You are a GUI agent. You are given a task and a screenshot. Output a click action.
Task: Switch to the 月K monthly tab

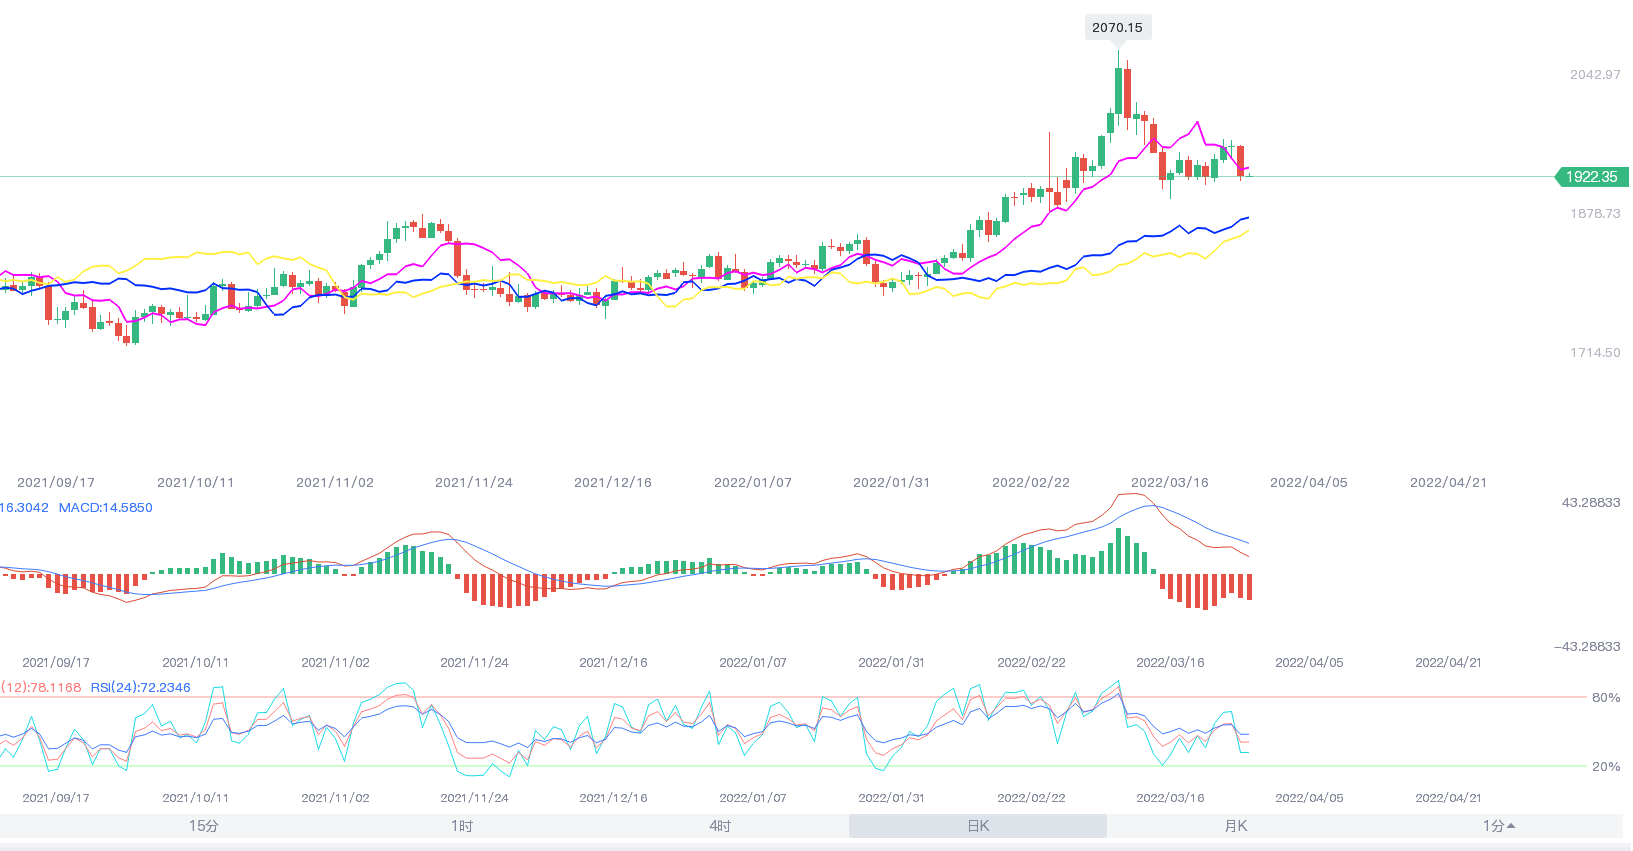tap(1236, 826)
